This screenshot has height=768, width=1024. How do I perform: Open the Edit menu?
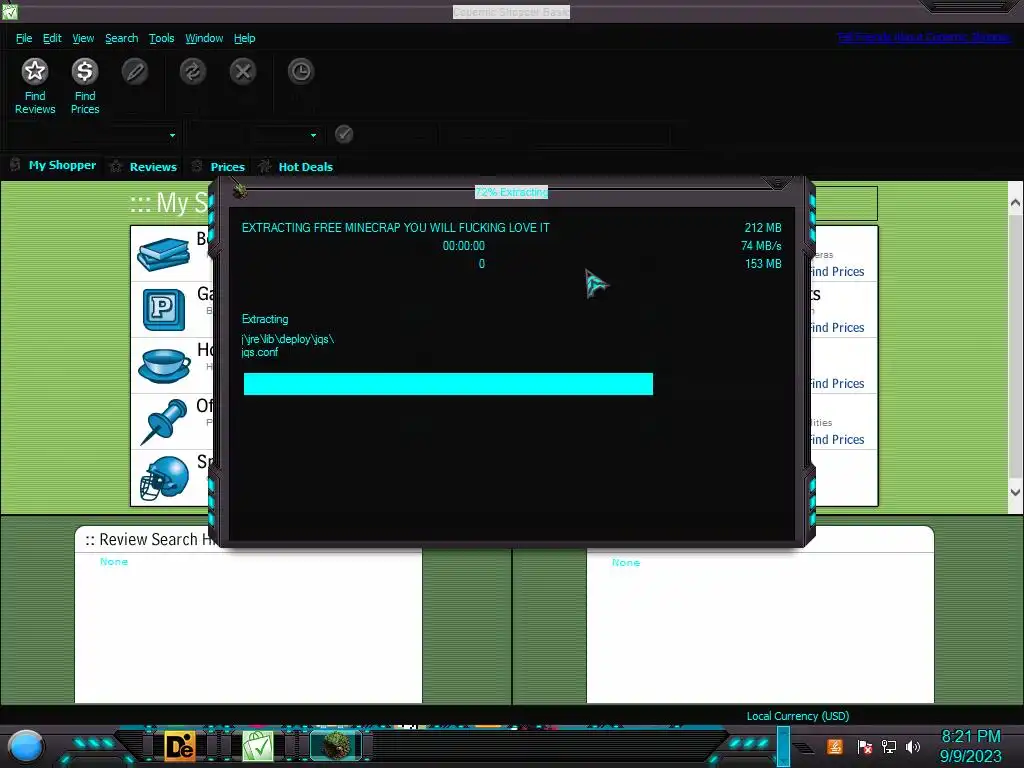click(52, 38)
